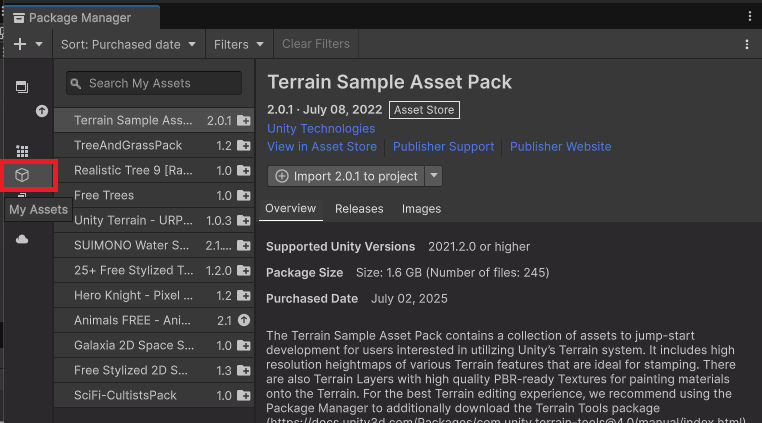Click import icon on Free Trees row
Screen dimensions: 762x423
coord(244,195)
